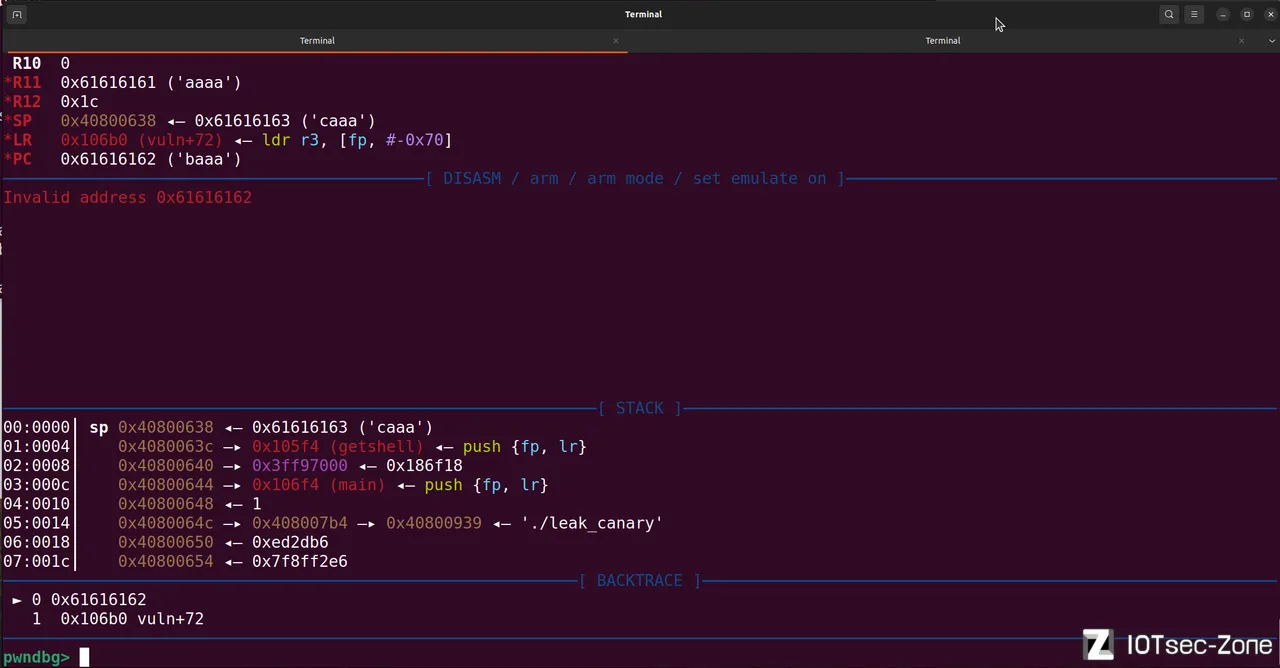The height and width of the screenshot is (668, 1280).
Task: Select stack address 0x40800644
Action: pos(166,485)
